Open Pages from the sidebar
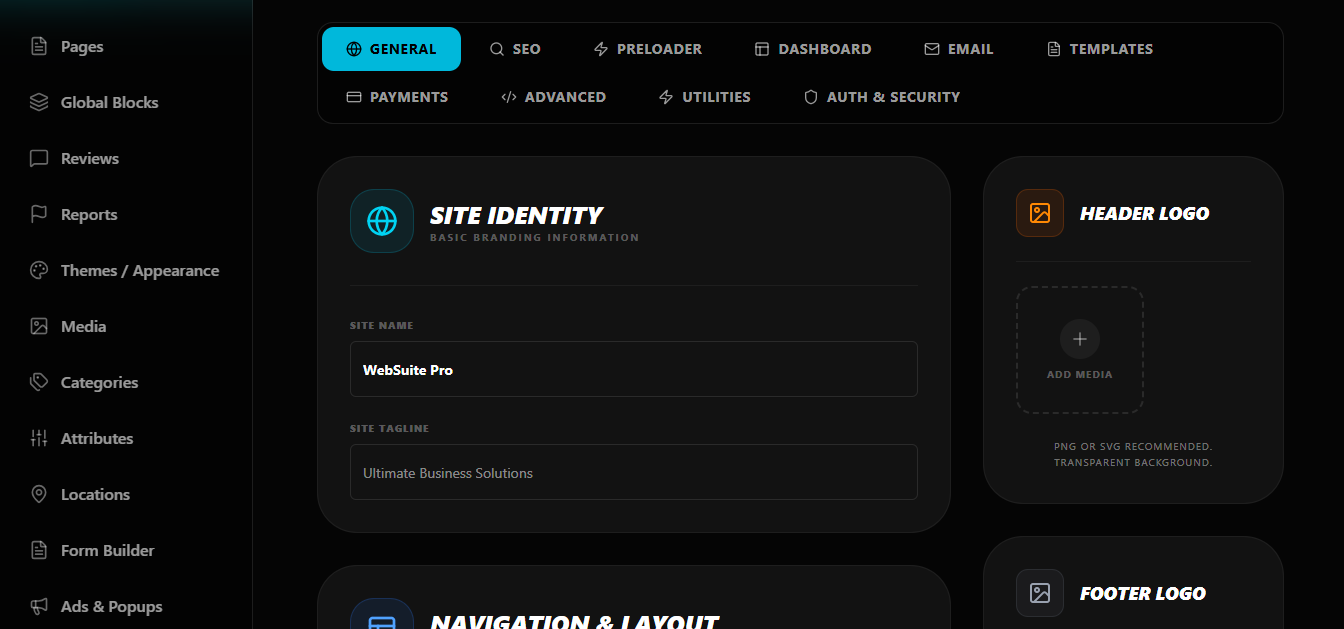Image resolution: width=1344 pixels, height=629 pixels. [81, 46]
